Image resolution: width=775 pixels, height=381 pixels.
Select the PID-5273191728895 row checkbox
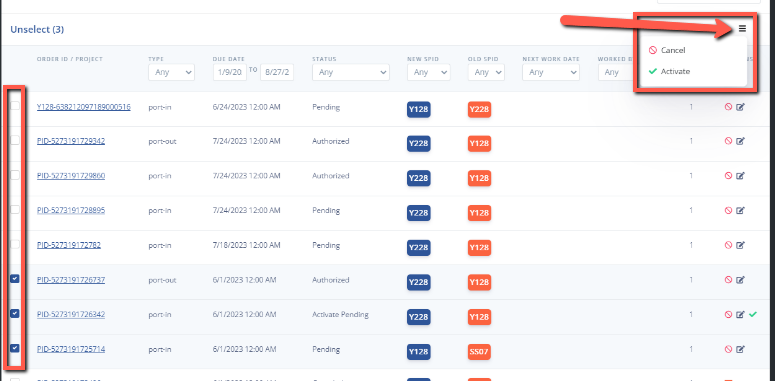15,210
